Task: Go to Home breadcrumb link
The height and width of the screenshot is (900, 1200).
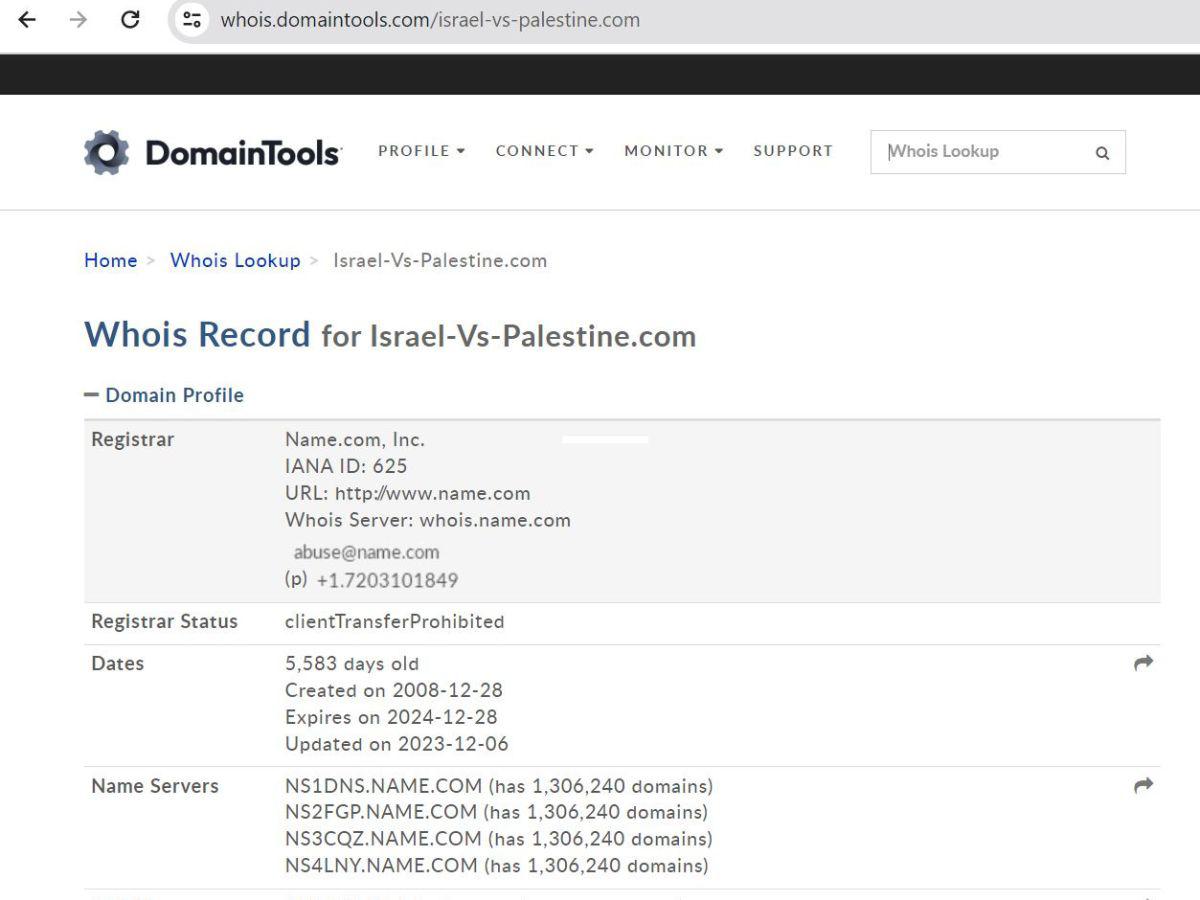Action: [110, 260]
